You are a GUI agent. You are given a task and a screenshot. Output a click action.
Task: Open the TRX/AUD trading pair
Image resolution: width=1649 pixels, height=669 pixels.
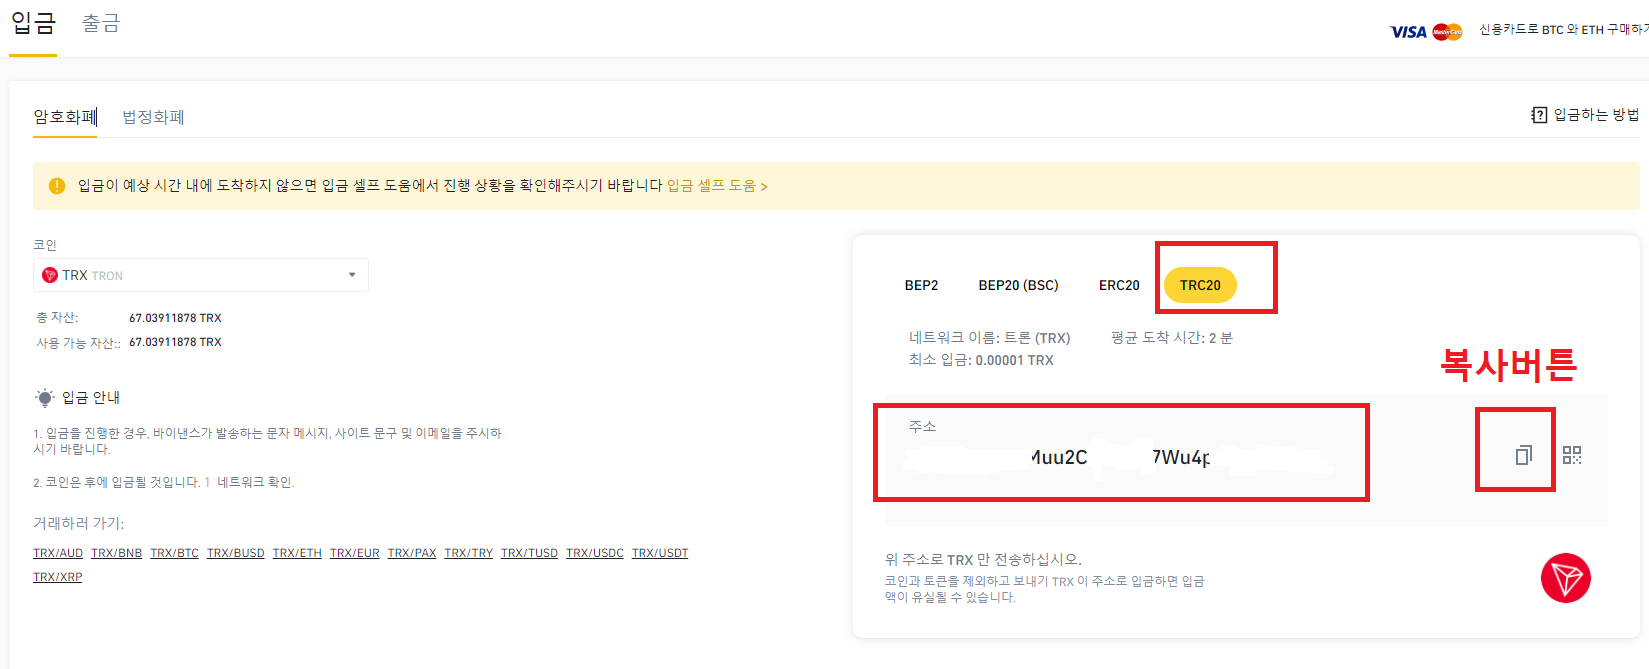click(58, 553)
